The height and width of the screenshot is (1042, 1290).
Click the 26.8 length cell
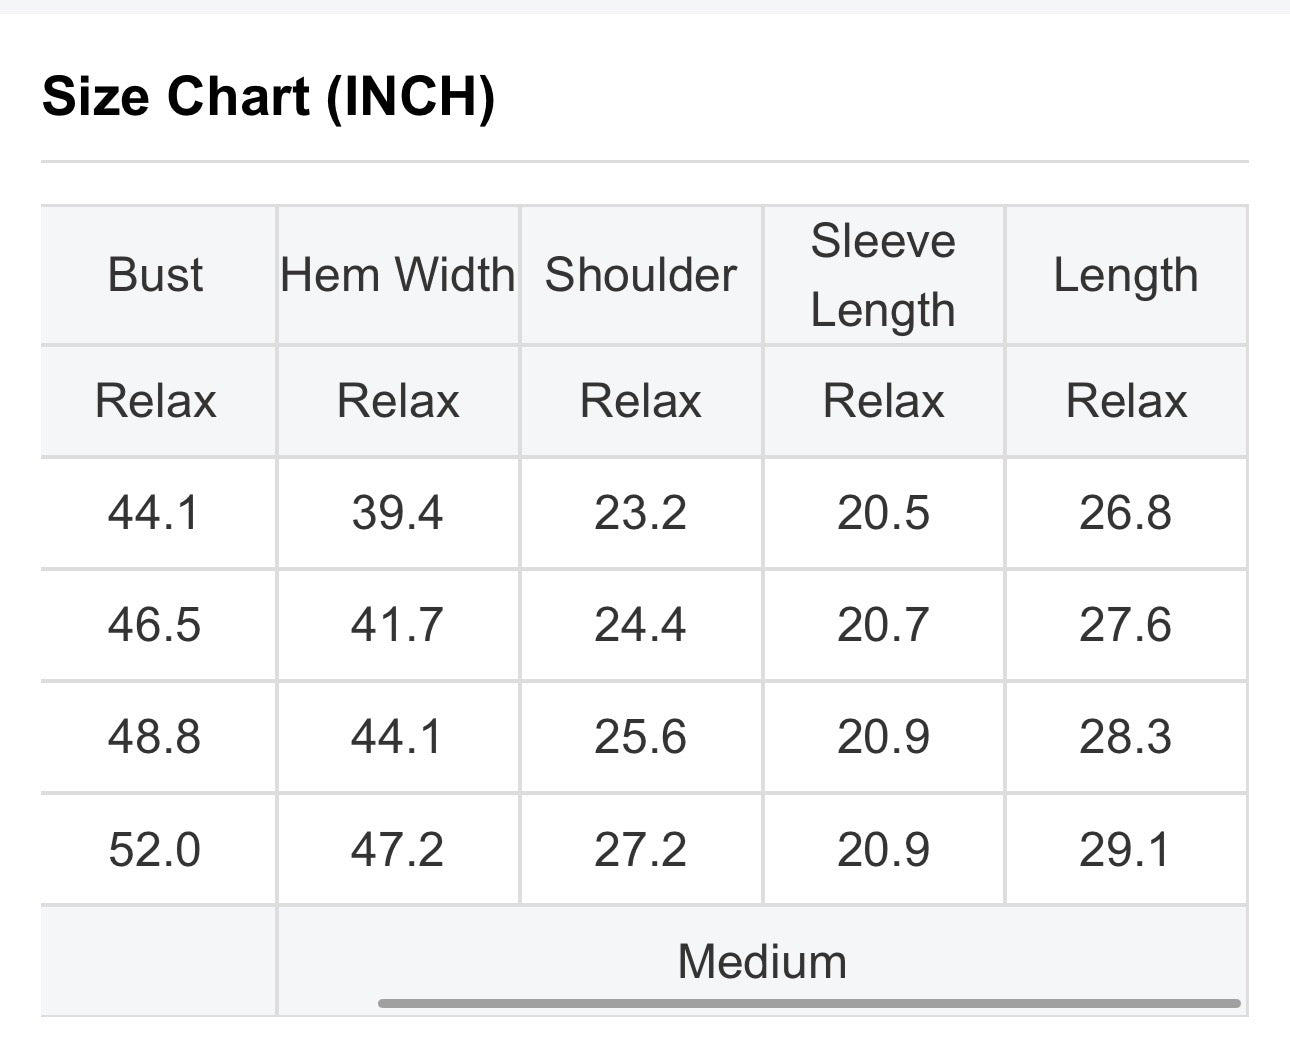(x=1126, y=514)
